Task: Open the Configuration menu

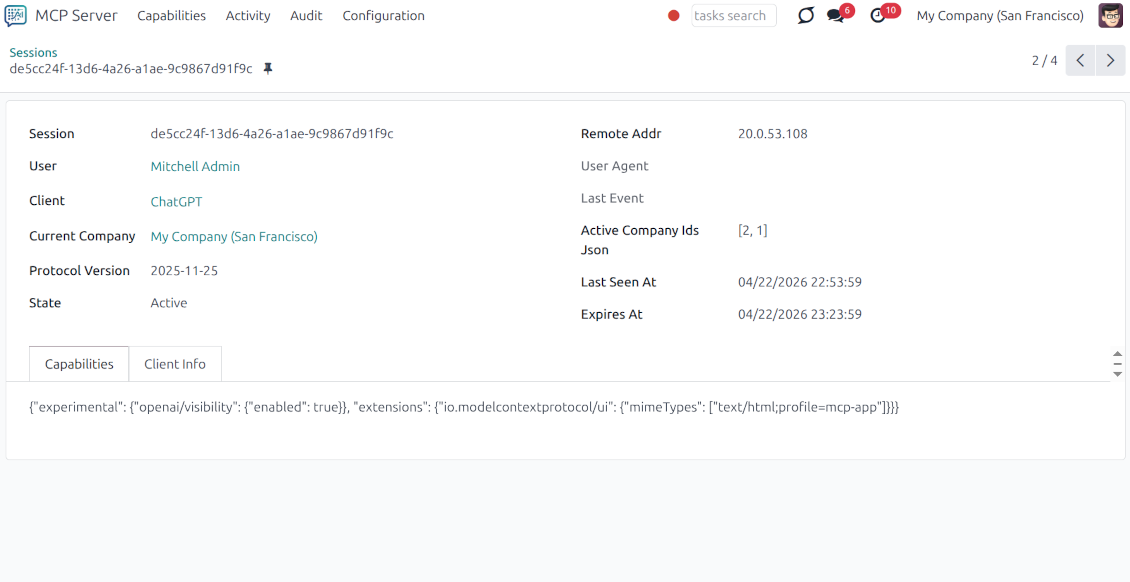Action: tap(383, 15)
